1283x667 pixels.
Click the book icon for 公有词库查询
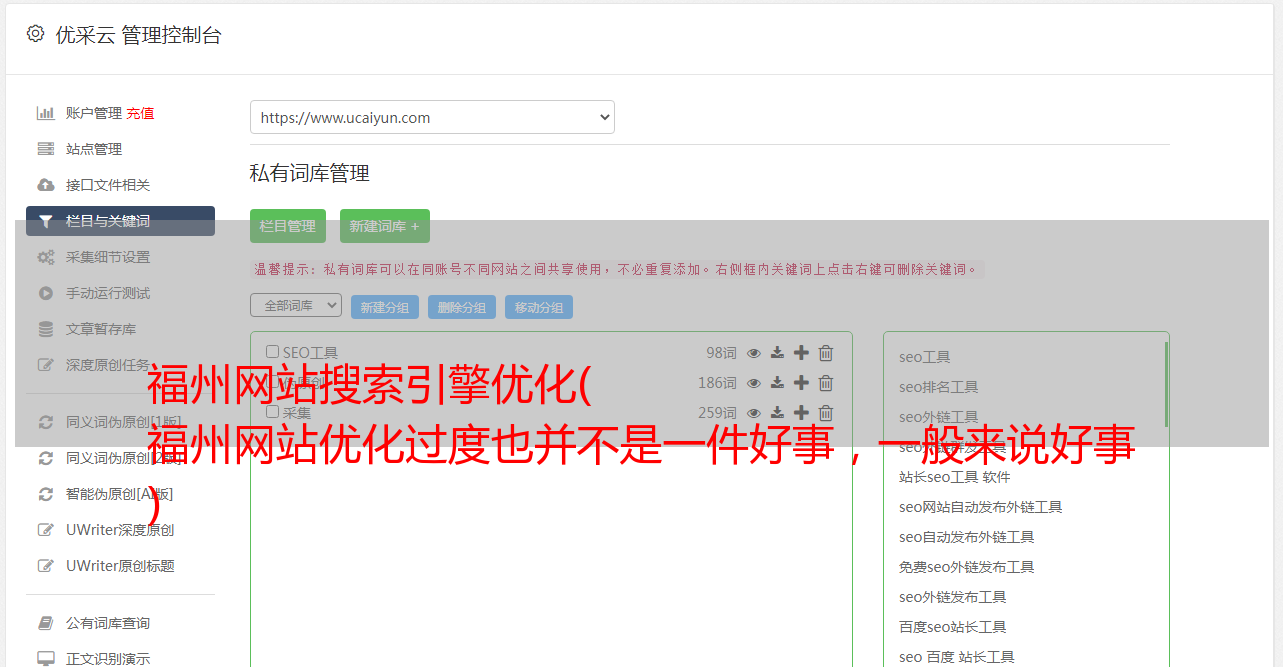point(45,623)
